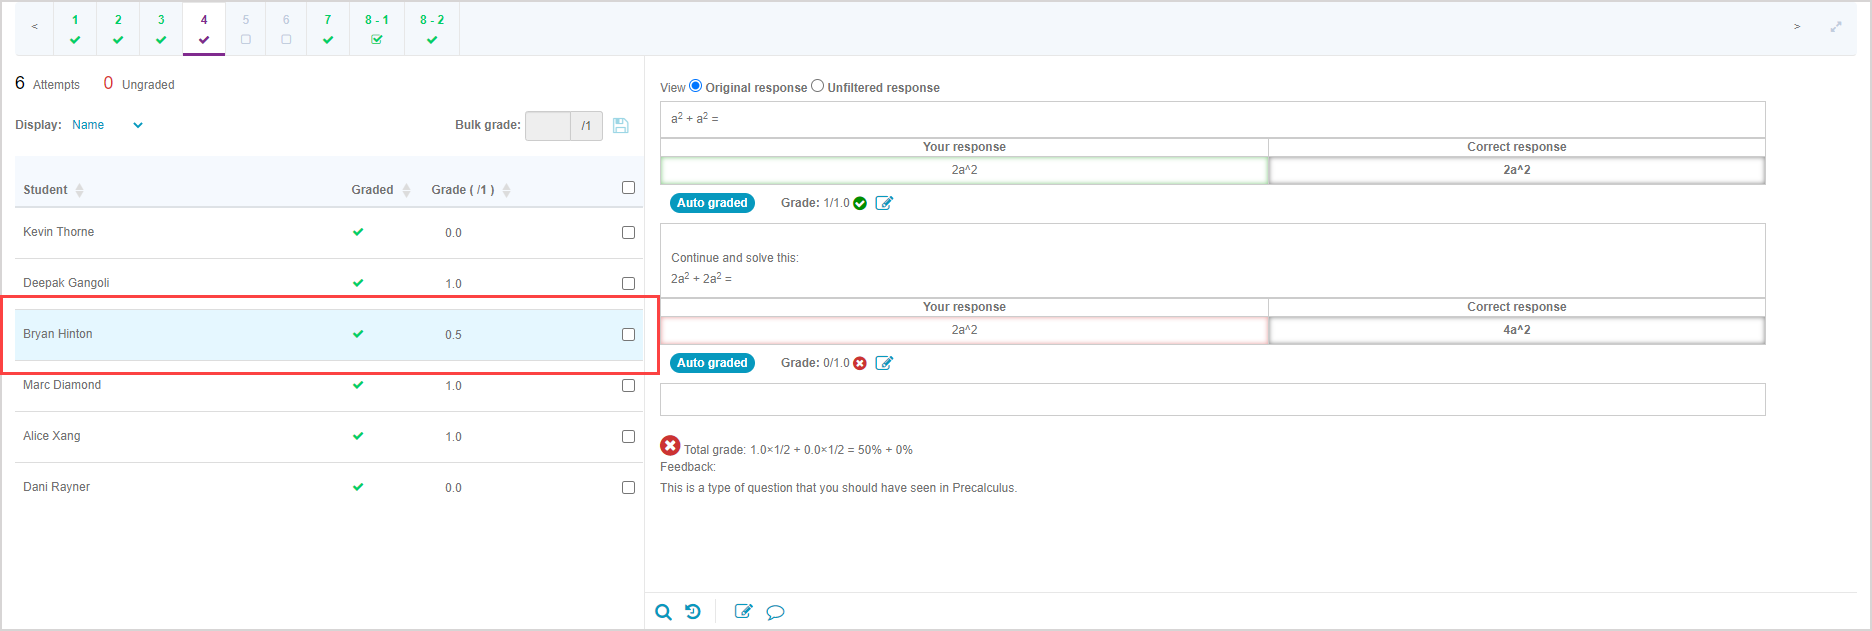
Task: Open question tab 8 - 1
Action: (x=376, y=28)
